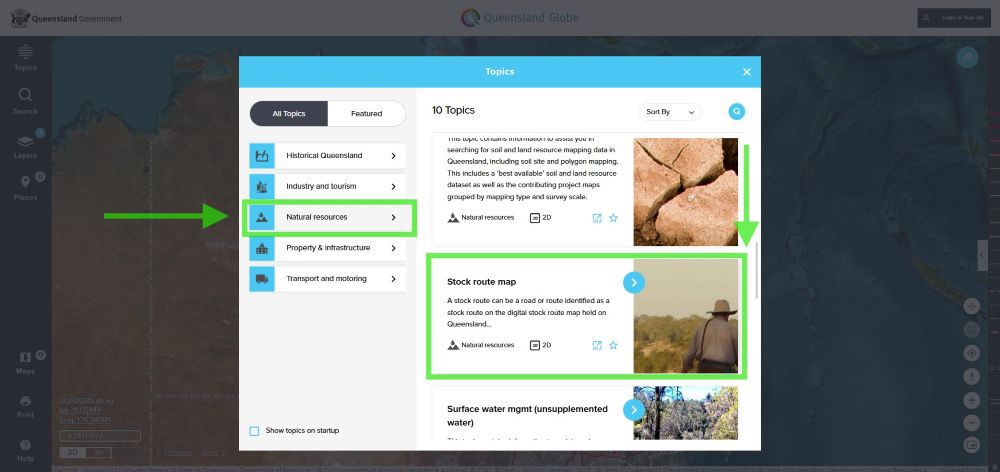Choose the Property & infrastructure category
The image size is (1000, 472).
[327, 248]
